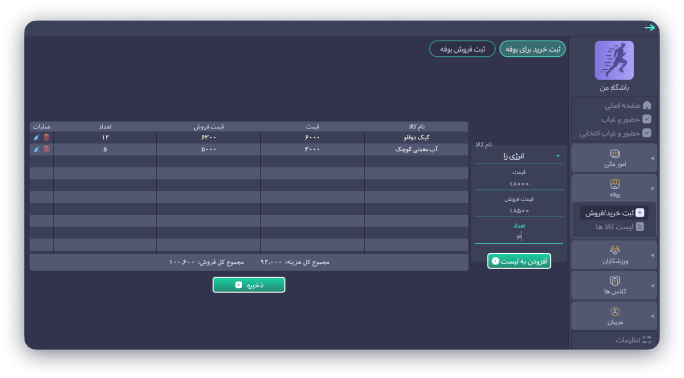Click the green arrow icon at top
The width and height of the screenshot is (684, 378).
click(650, 27)
